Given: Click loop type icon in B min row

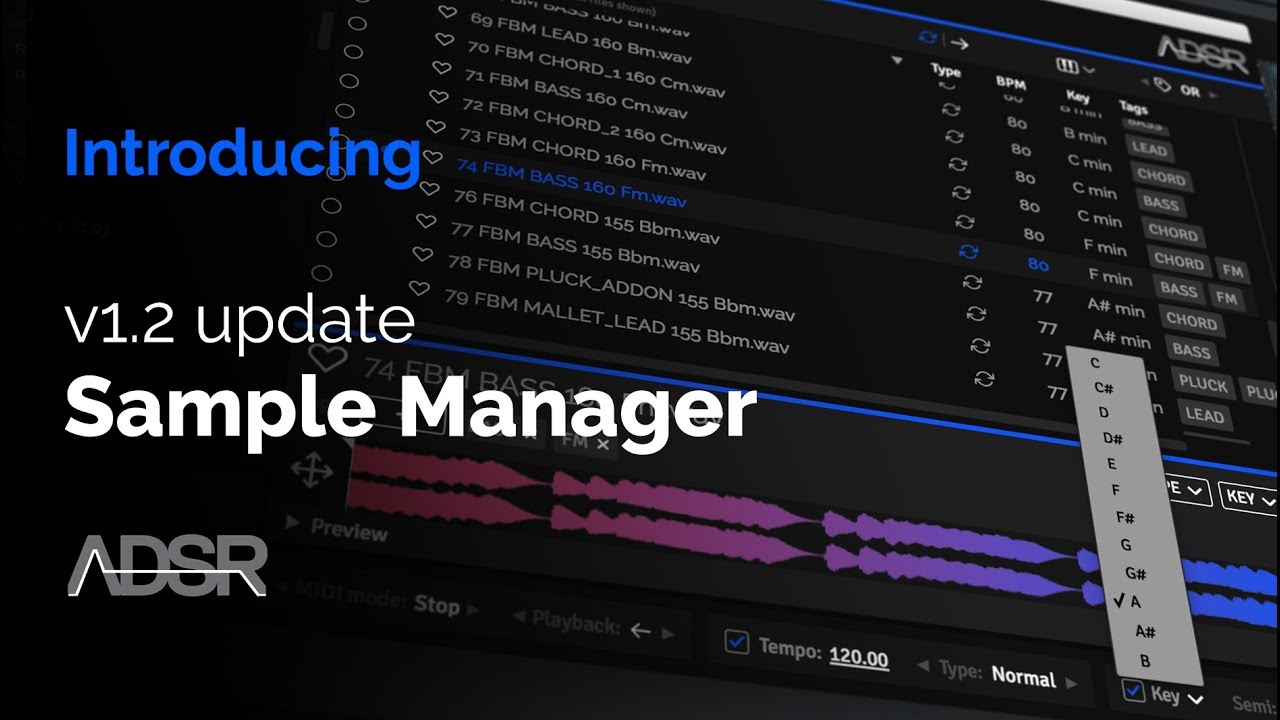Looking at the screenshot, I should pyautogui.click(x=952, y=110).
